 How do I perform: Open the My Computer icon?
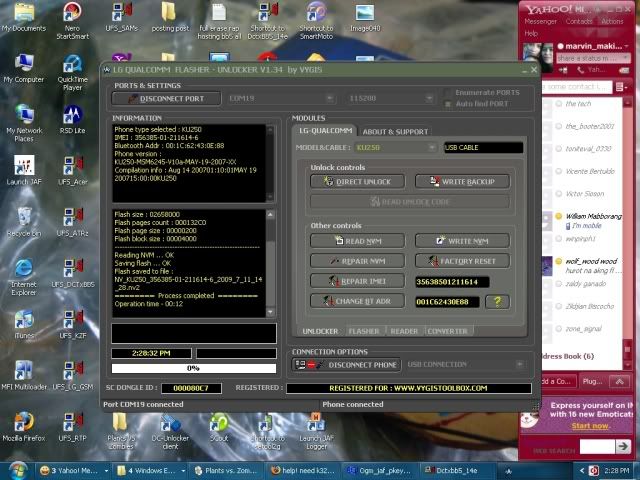click(x=24, y=68)
